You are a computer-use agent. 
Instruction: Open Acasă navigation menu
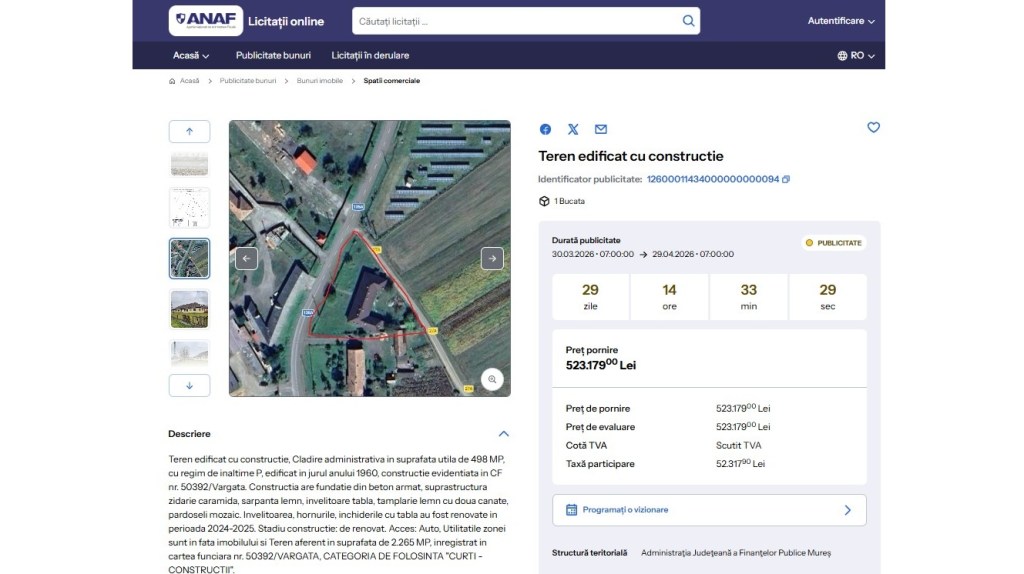click(x=191, y=56)
